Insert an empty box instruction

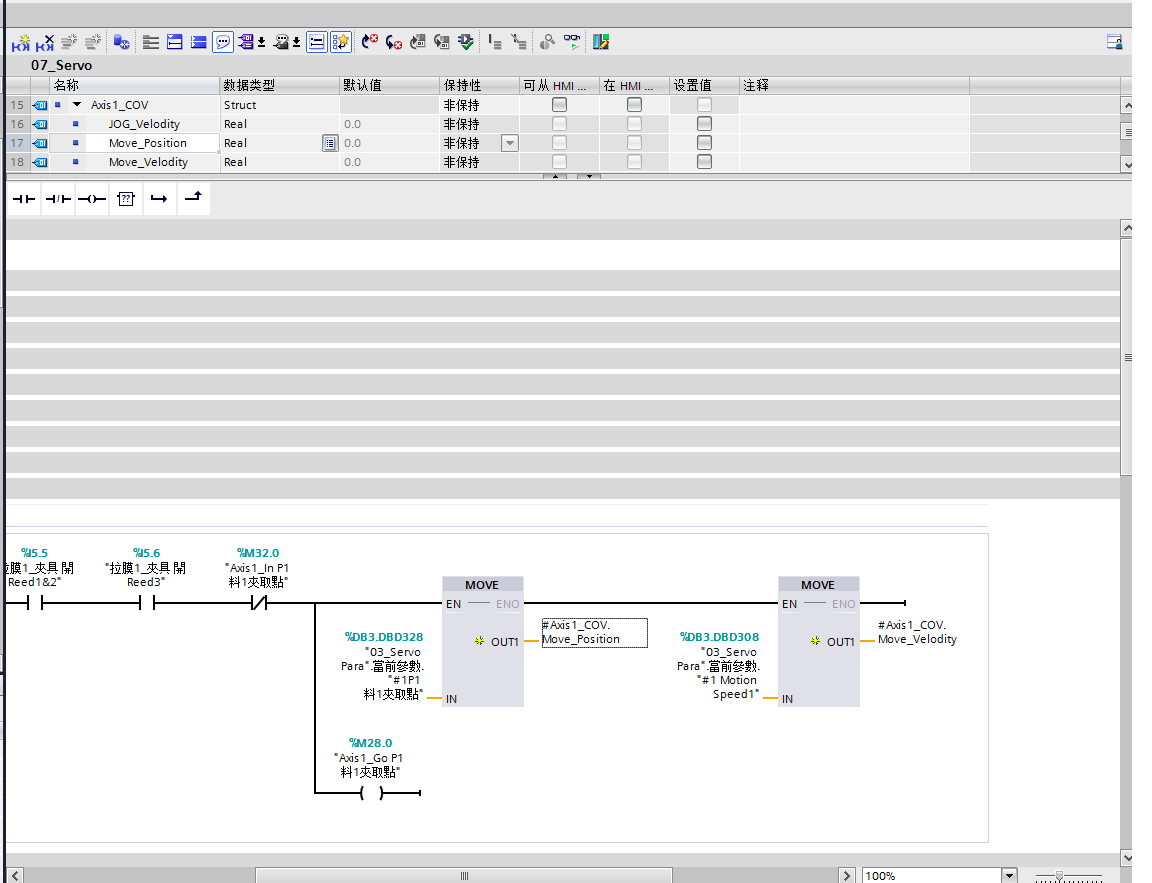click(126, 199)
